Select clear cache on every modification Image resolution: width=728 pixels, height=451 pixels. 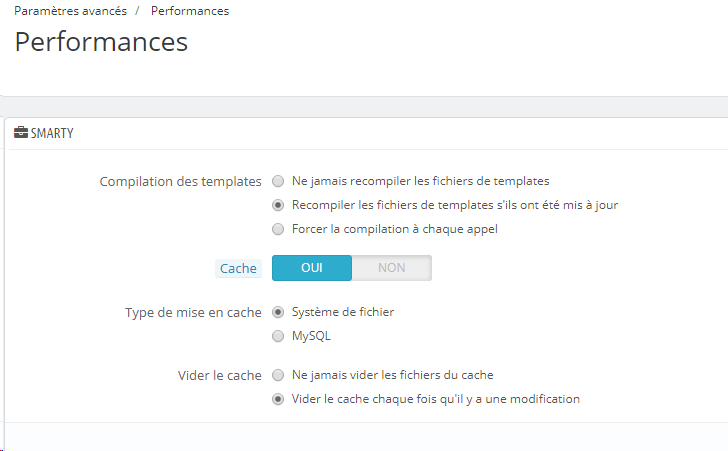[278, 399]
